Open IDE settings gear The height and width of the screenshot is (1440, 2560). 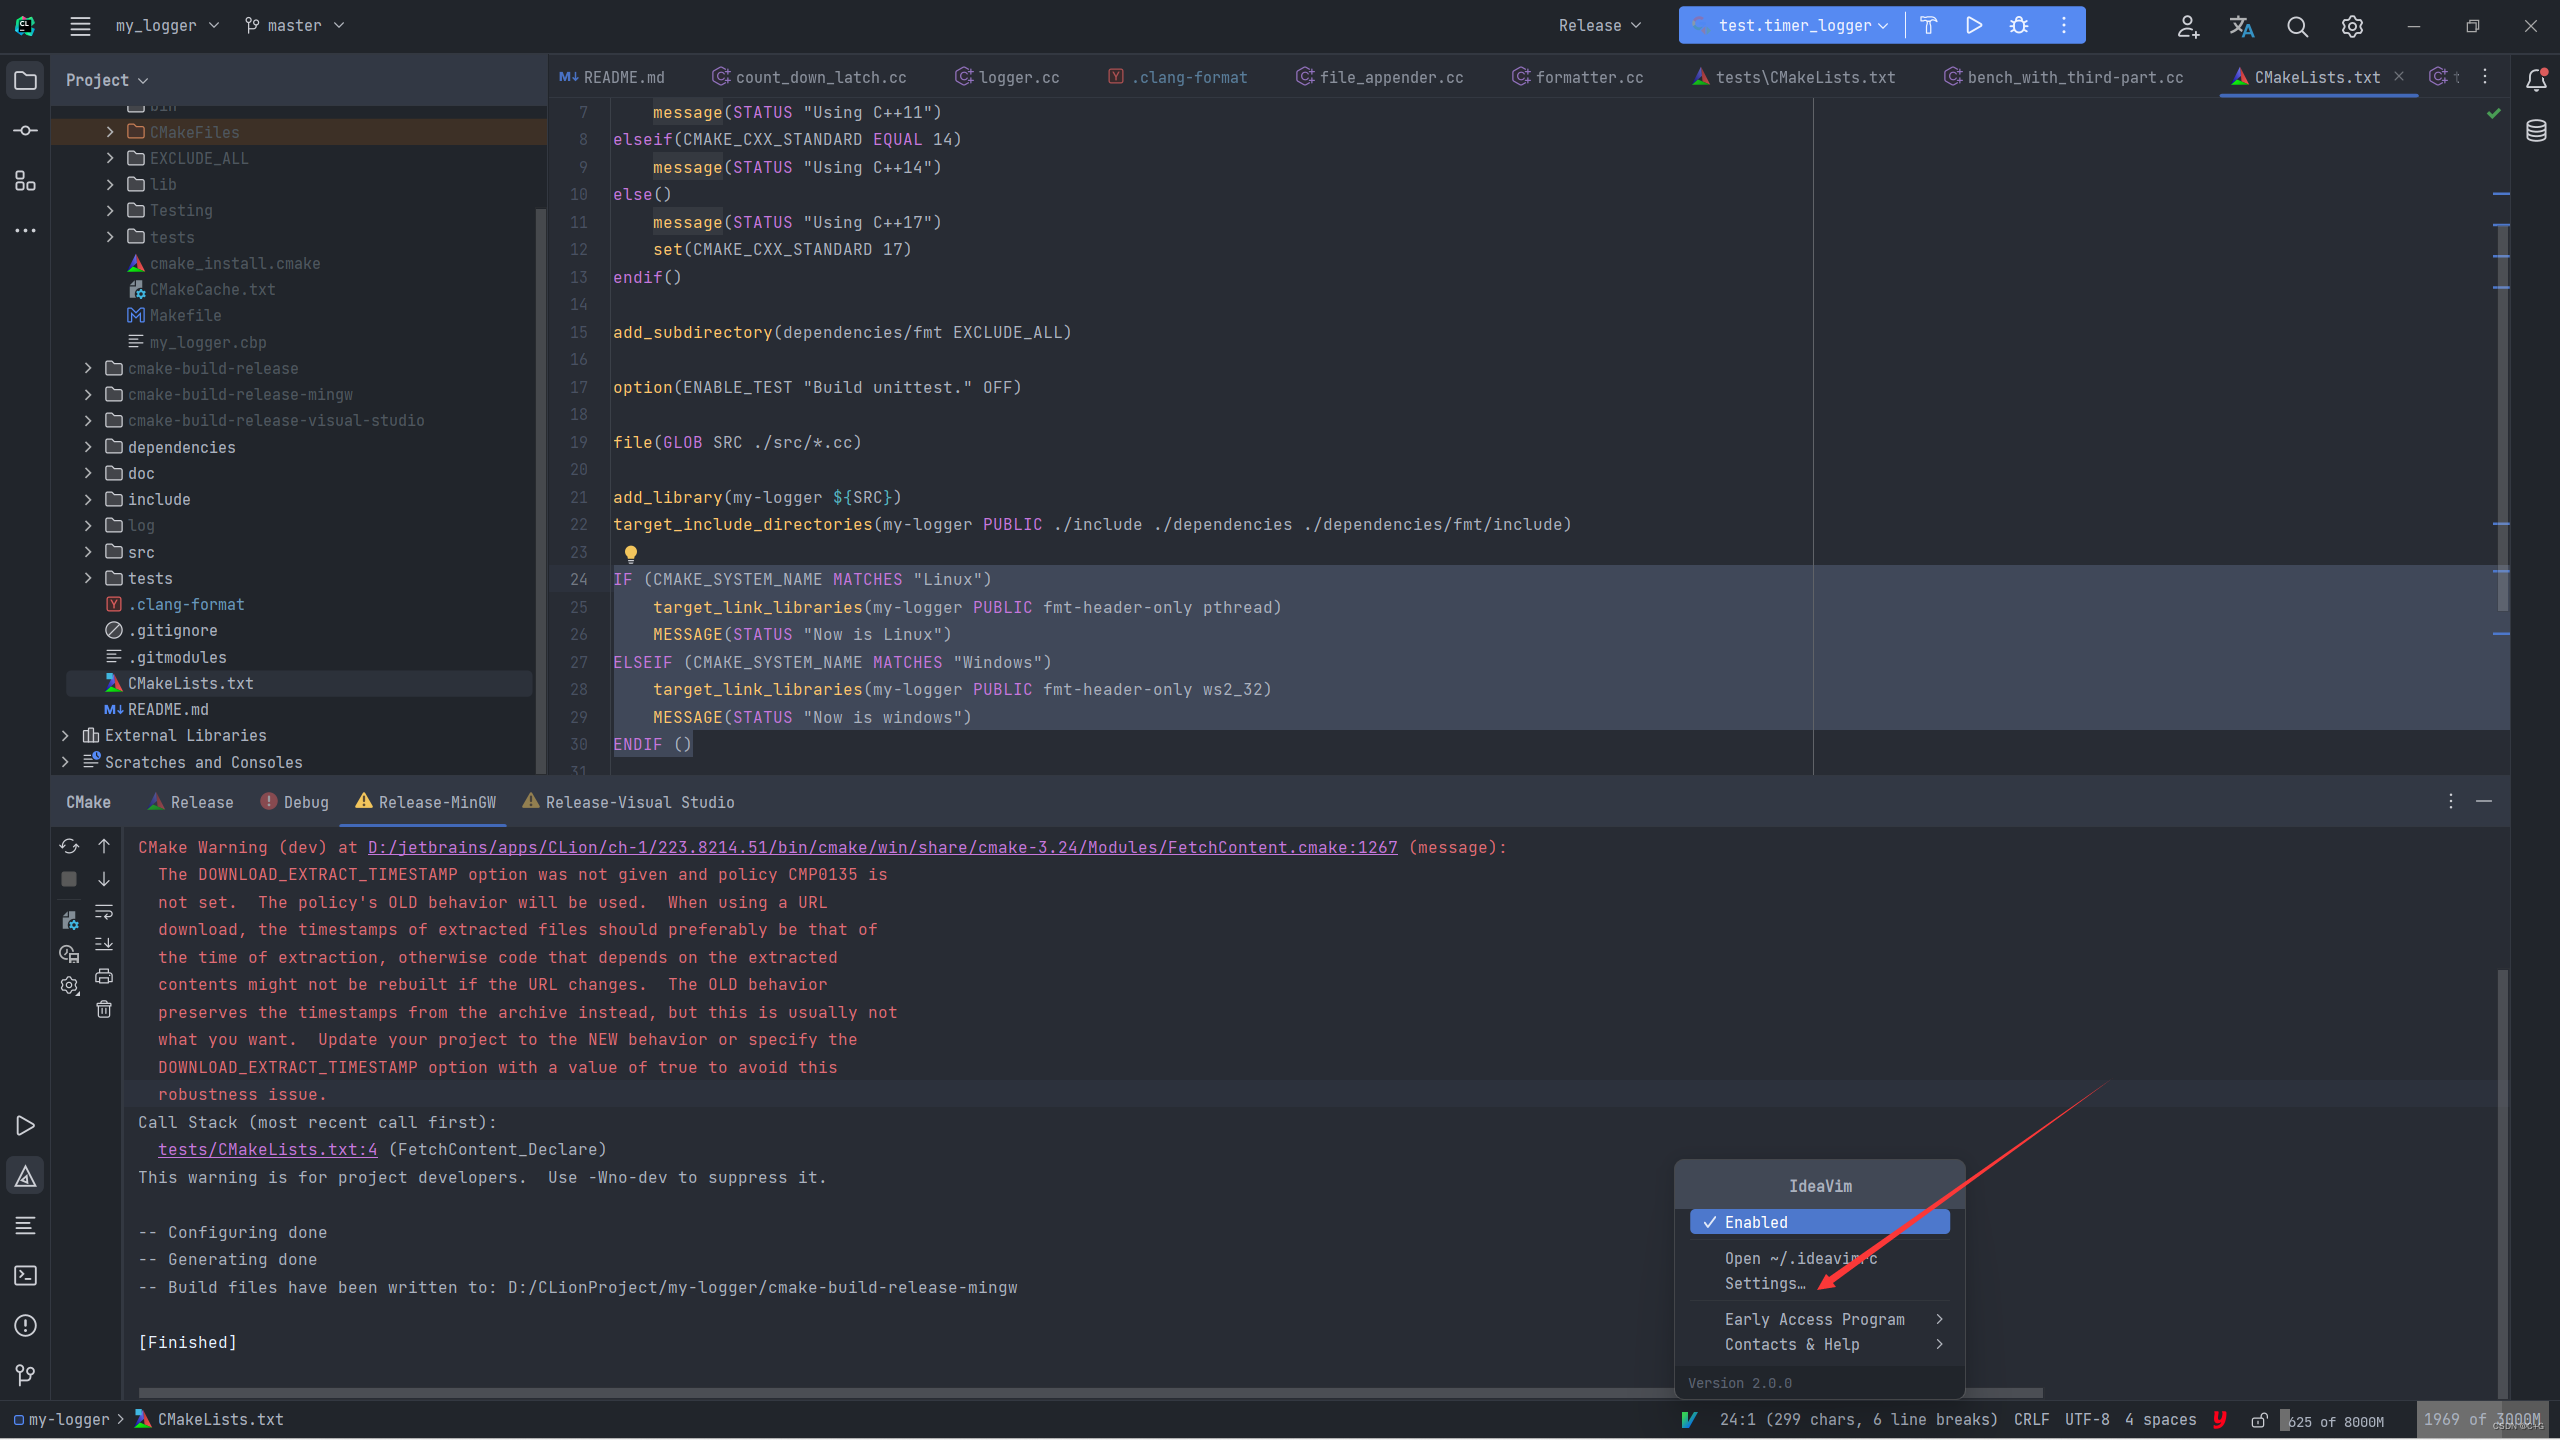[2352, 26]
